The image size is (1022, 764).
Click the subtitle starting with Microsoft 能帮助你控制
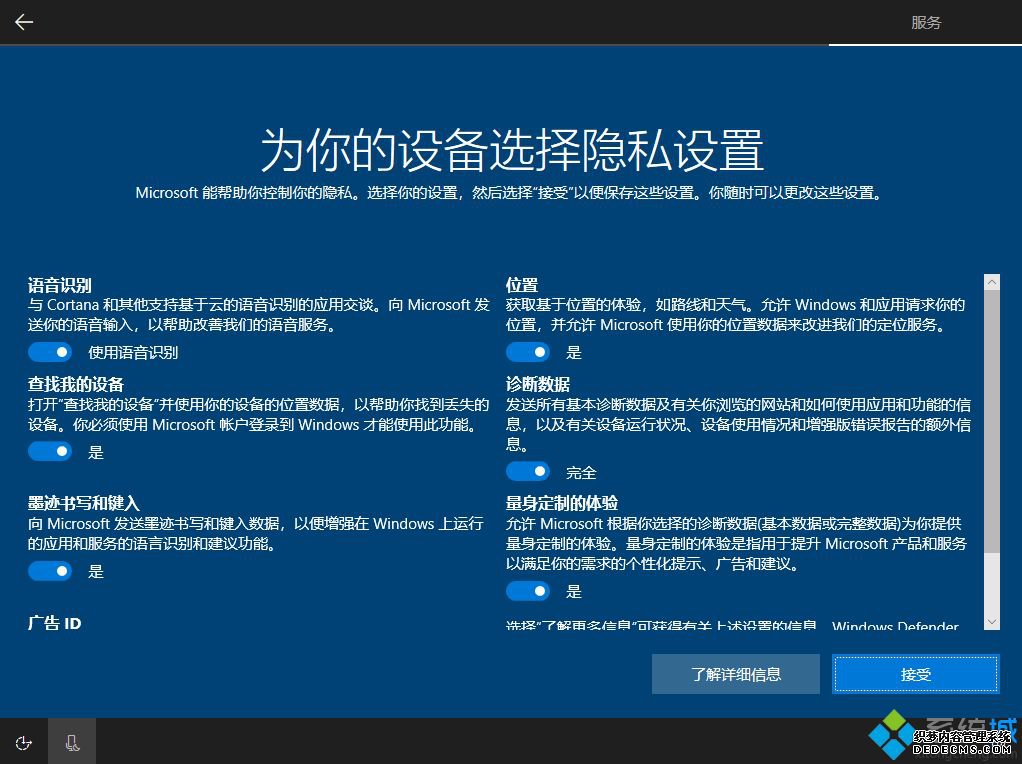pyautogui.click(x=509, y=193)
